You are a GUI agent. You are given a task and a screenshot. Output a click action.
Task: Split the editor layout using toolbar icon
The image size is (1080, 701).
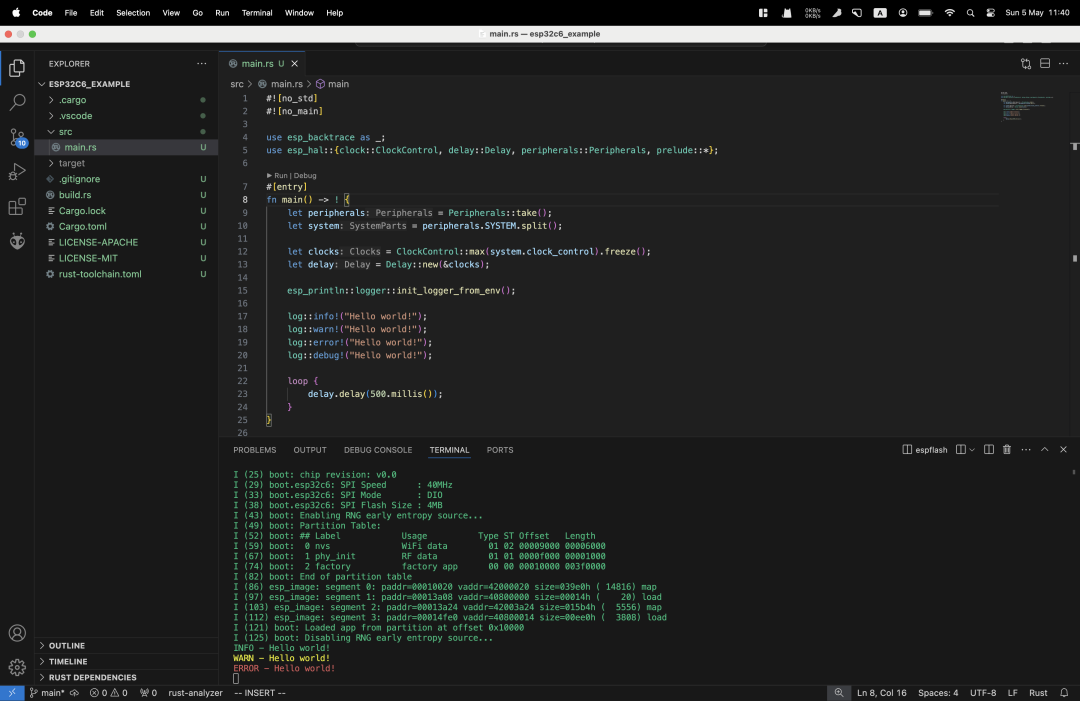pyautogui.click(x=1045, y=63)
